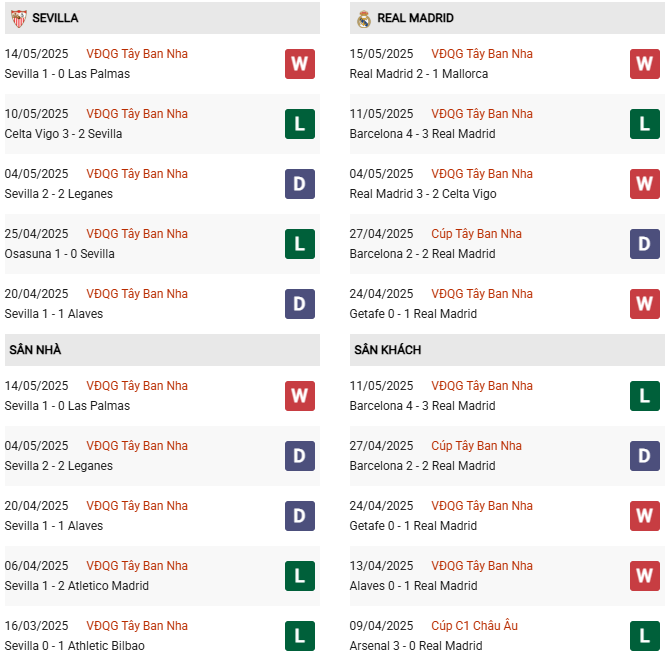Open the Sevilla 0 - 1 Athletic Bilbao match

point(74,646)
